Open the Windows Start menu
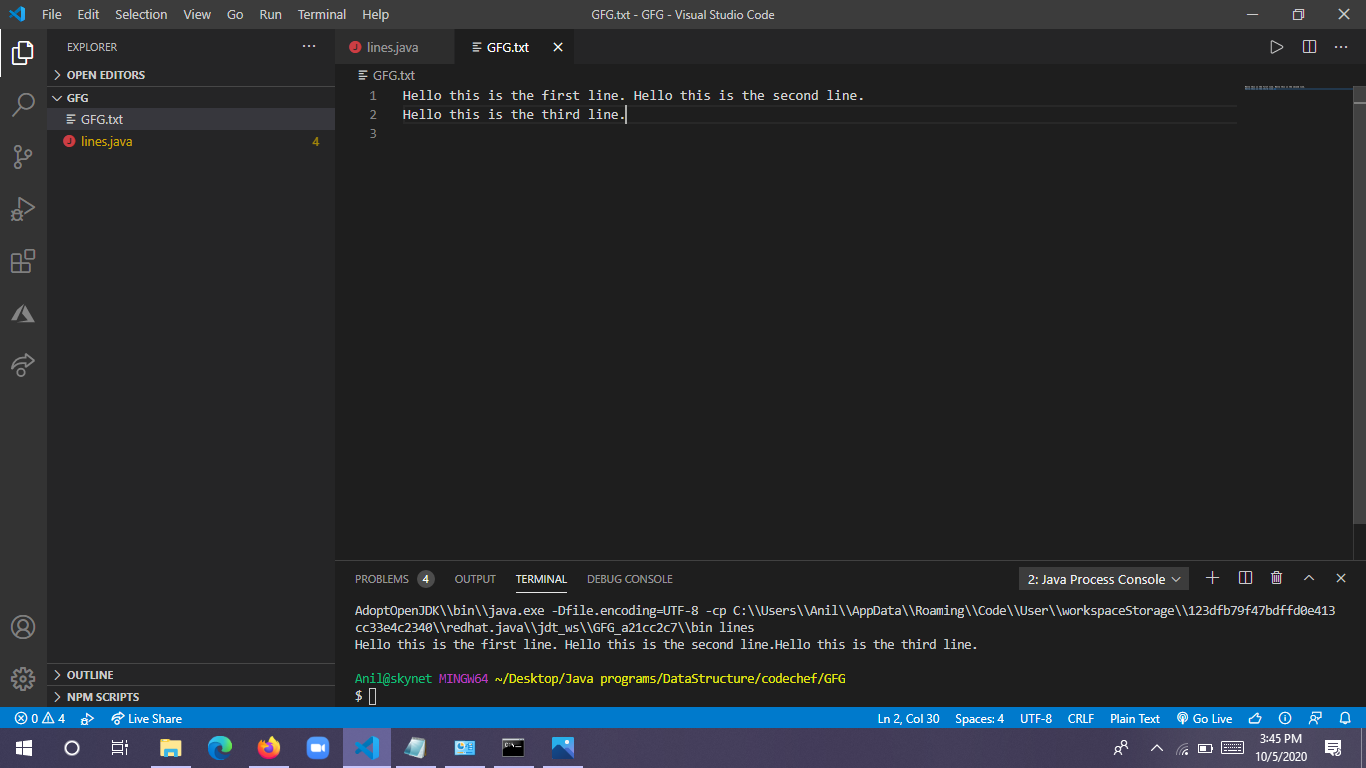Image resolution: width=1366 pixels, height=768 pixels. pyautogui.click(x=23, y=747)
